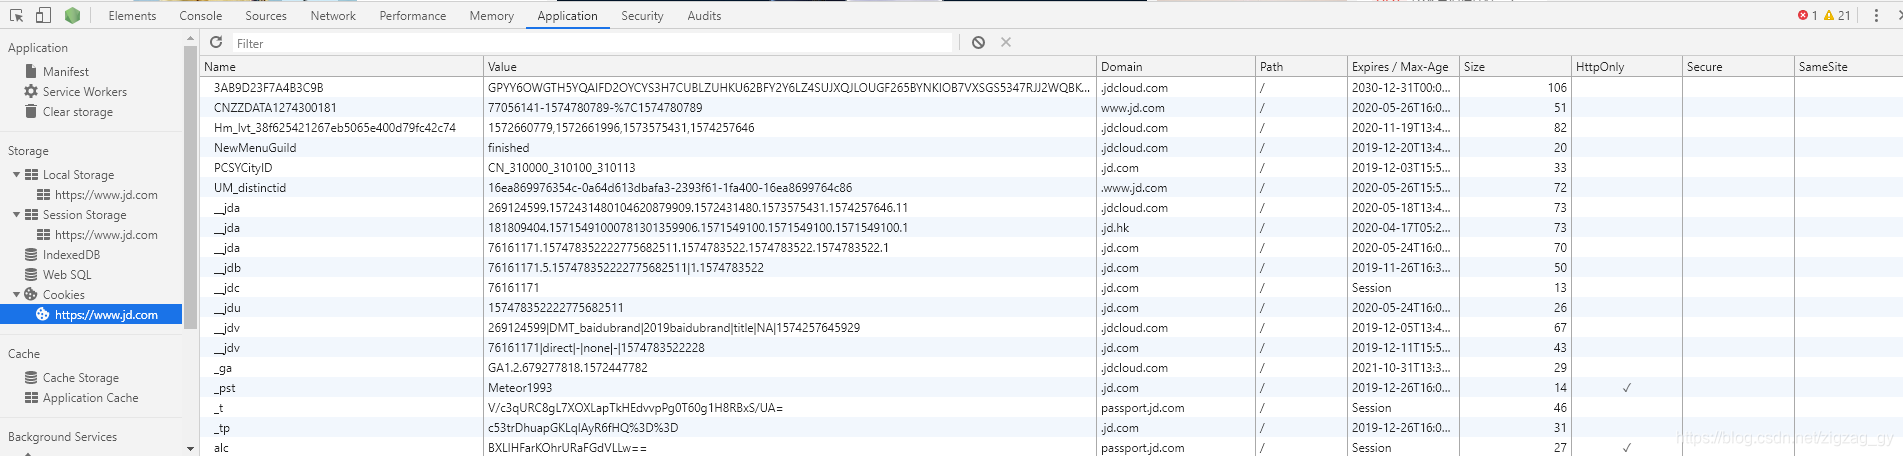This screenshot has height=456, width=1903.
Task: Collapse the Local Storage tree node
Action: click(x=16, y=175)
